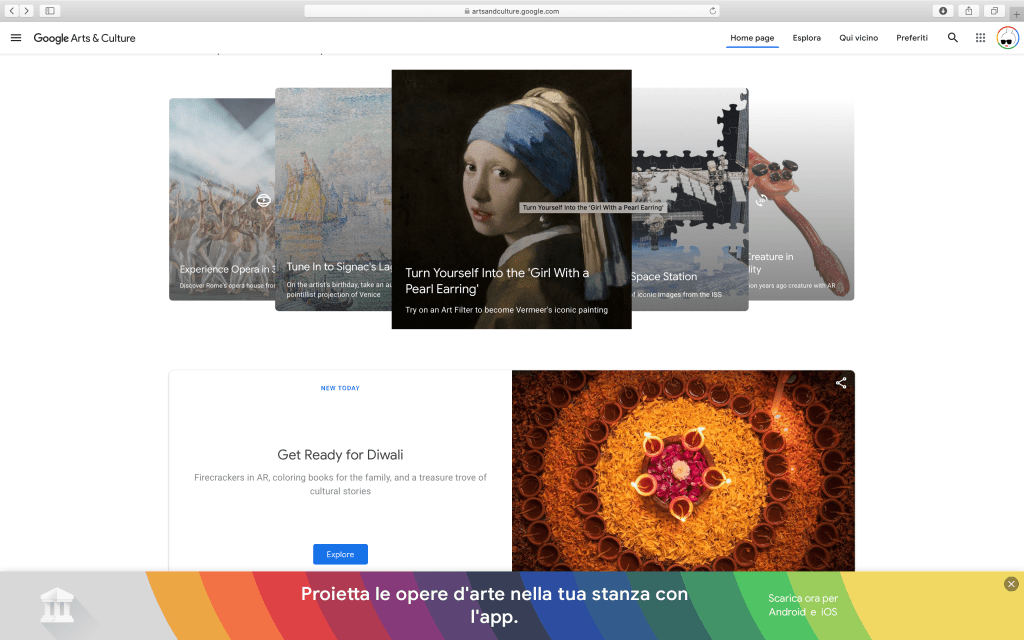Select the Signac's Lagoon card

(332, 200)
